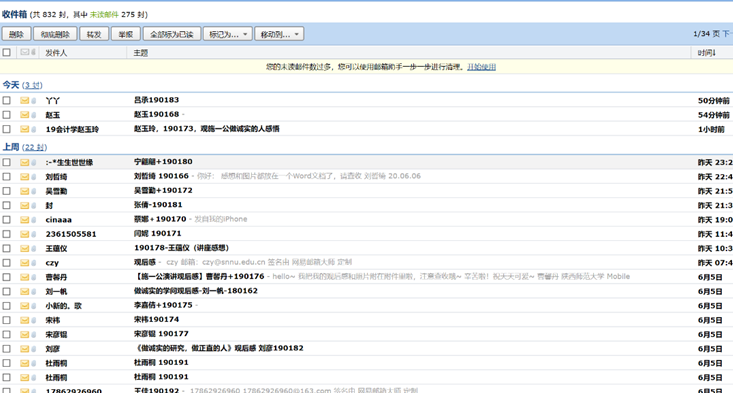
Task: Select checkbox for 宋祎 email
Action: [7, 320]
